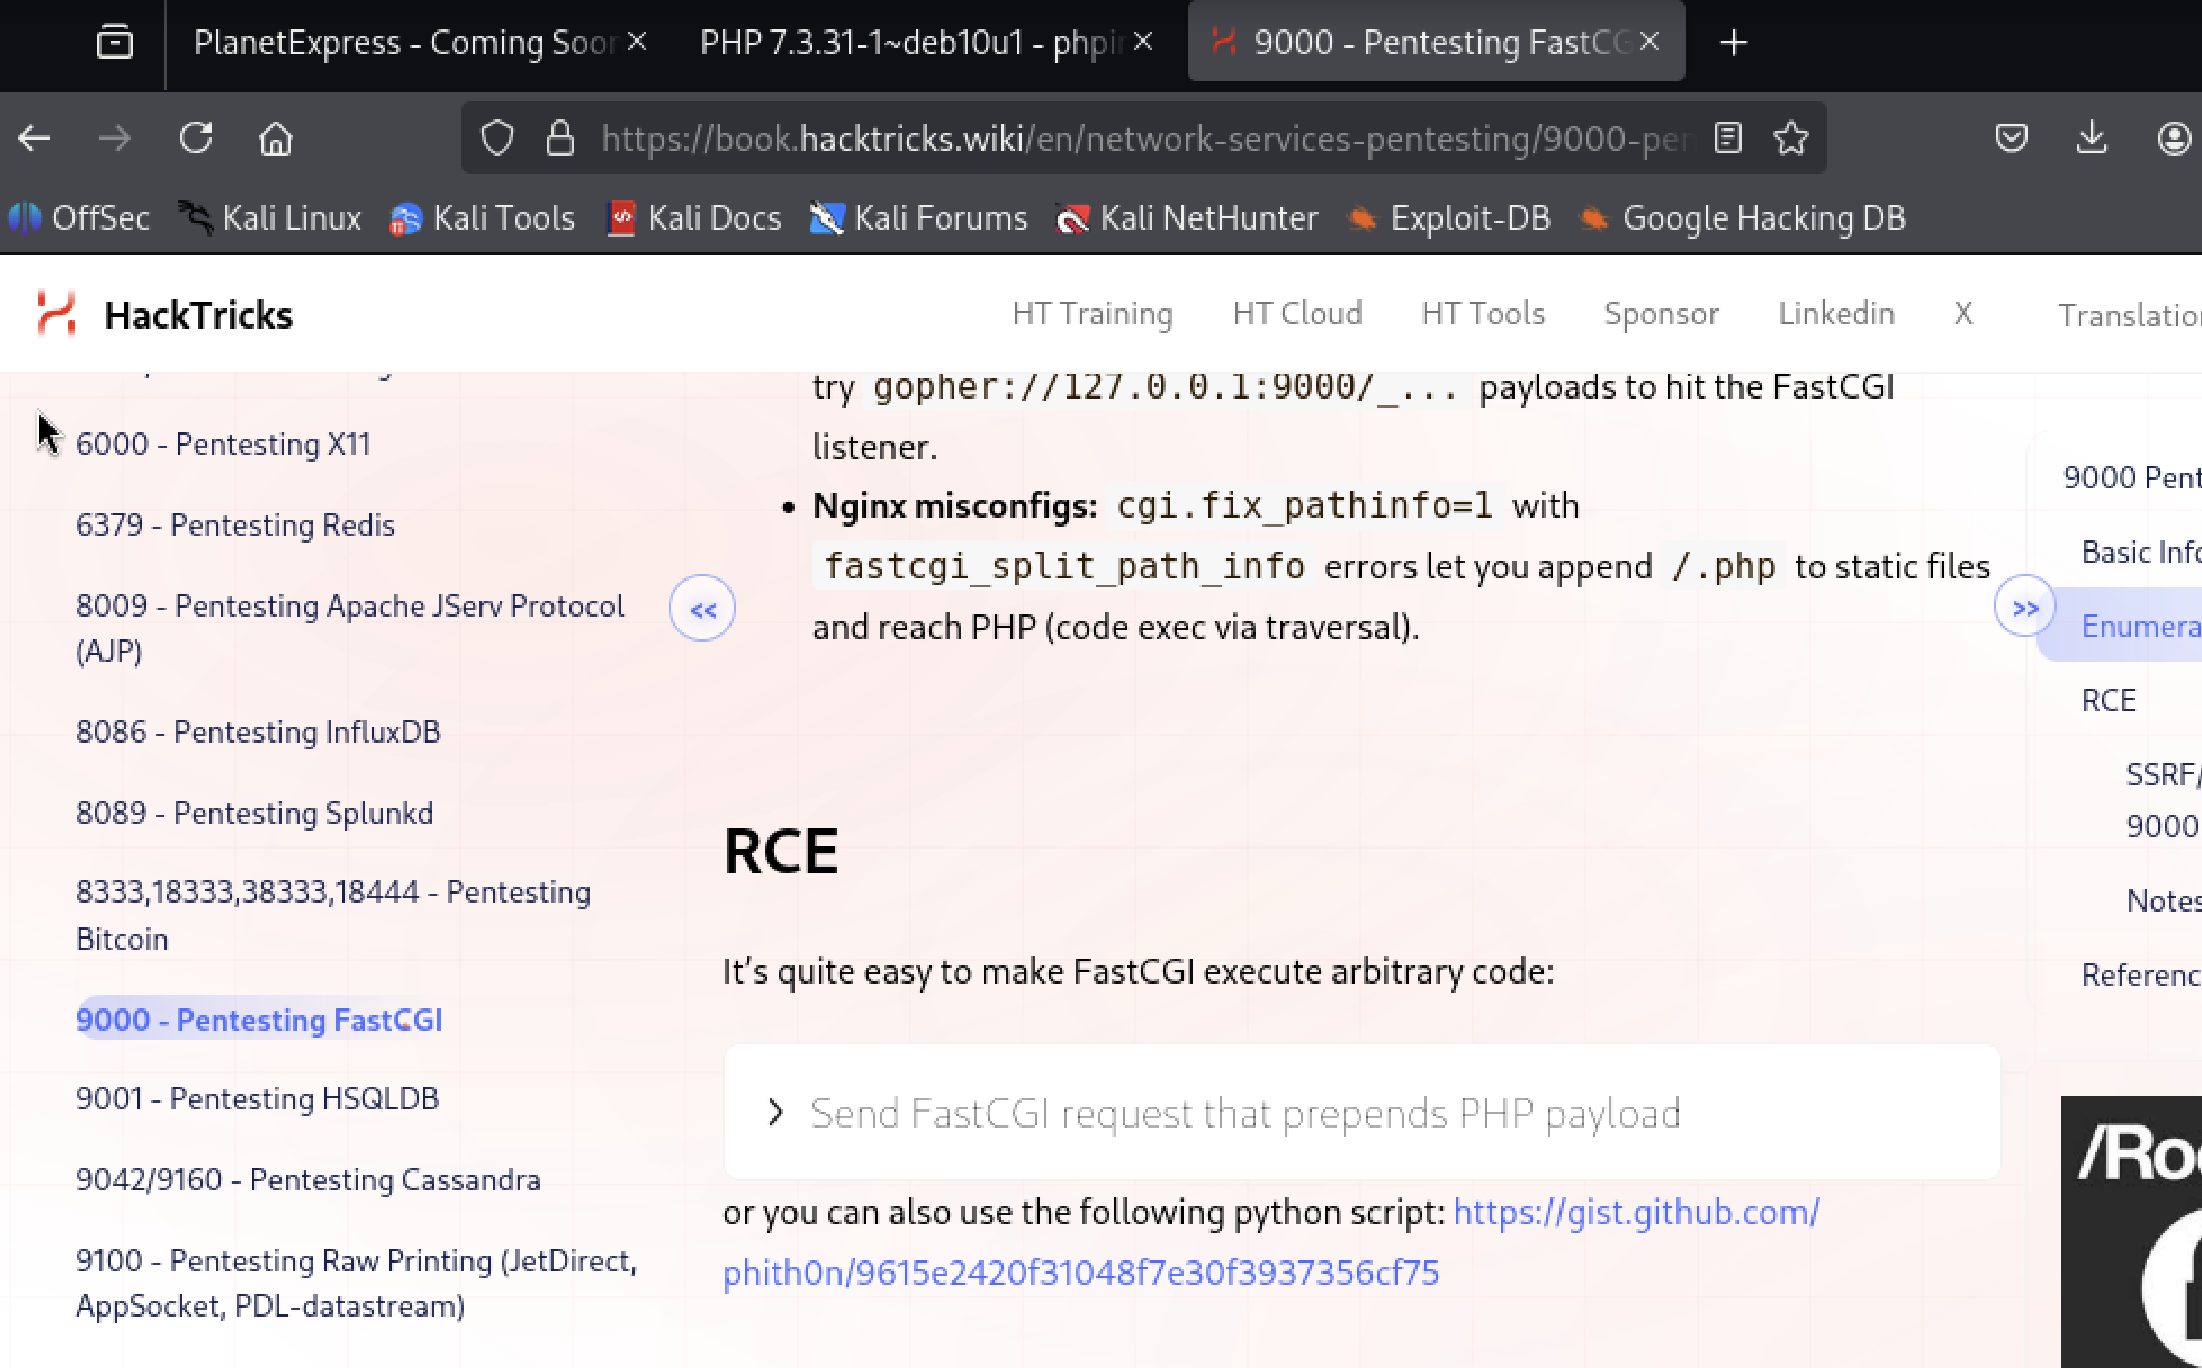Open the gist.github.com python script link
Screen dimensions: 2202x1368
tap(1270, 1242)
